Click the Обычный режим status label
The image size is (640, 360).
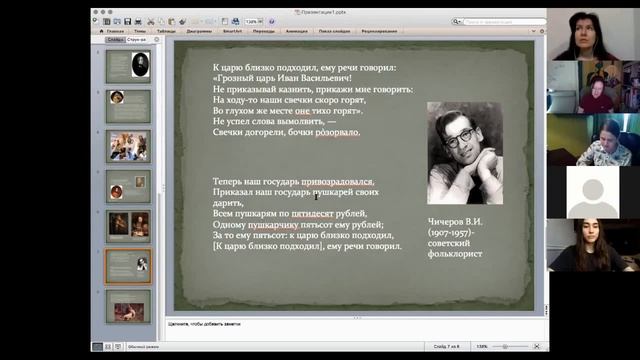143,347
